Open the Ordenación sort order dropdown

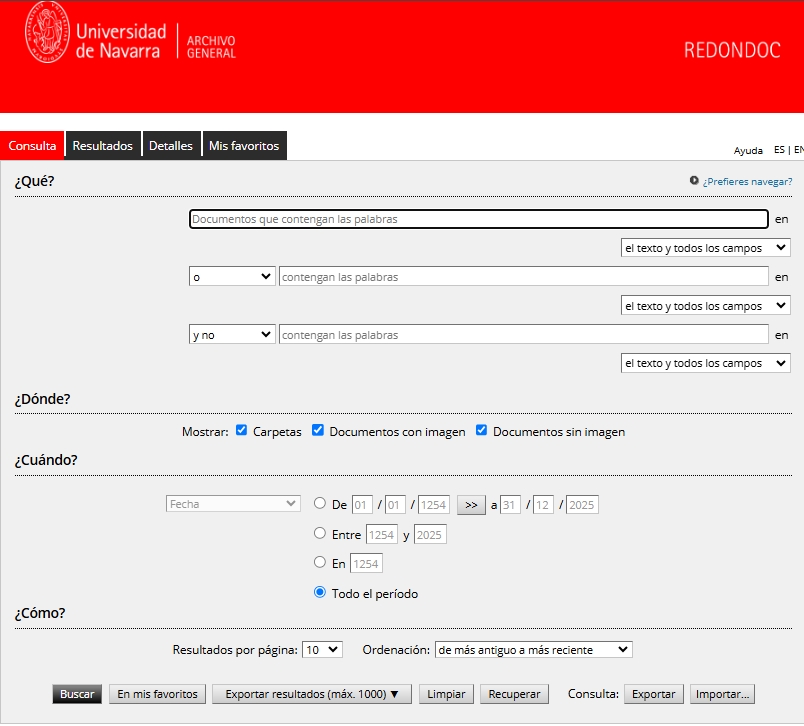point(533,650)
